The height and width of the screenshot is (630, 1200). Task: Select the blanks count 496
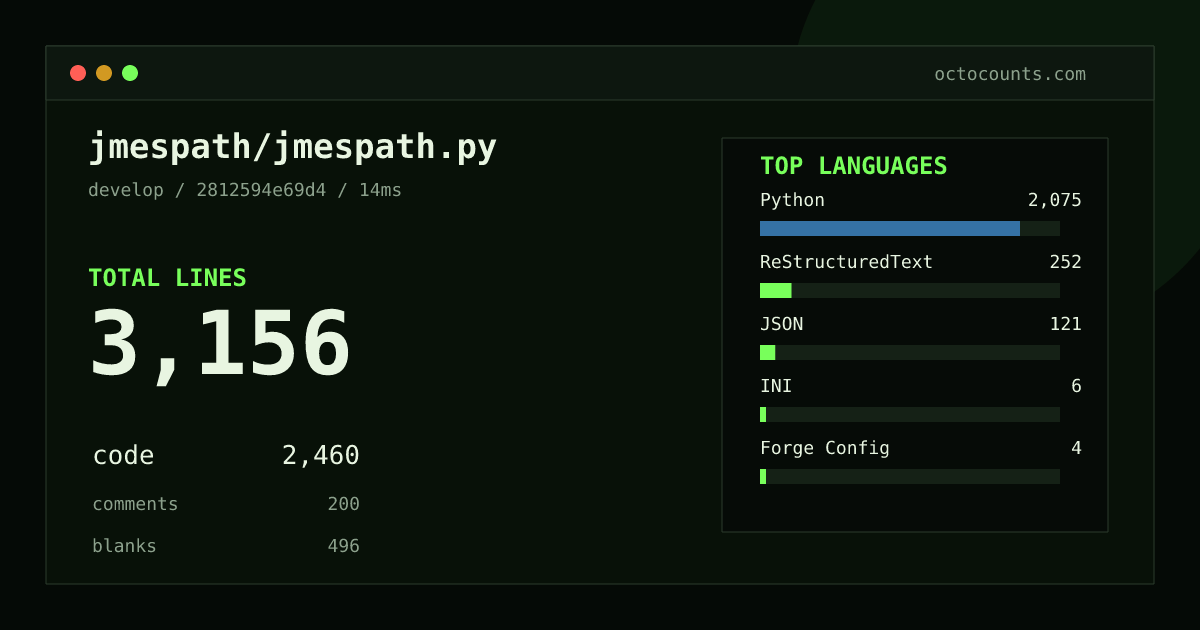click(343, 546)
